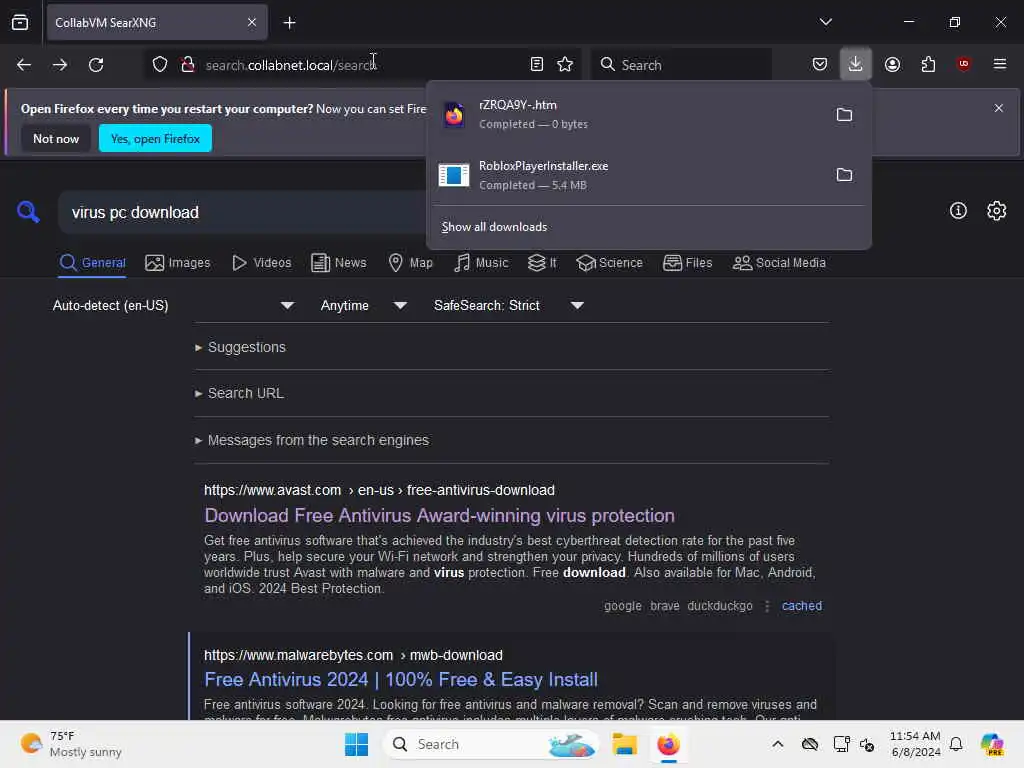Open the cached link for Avast result
1024x768 pixels.
(x=801, y=605)
